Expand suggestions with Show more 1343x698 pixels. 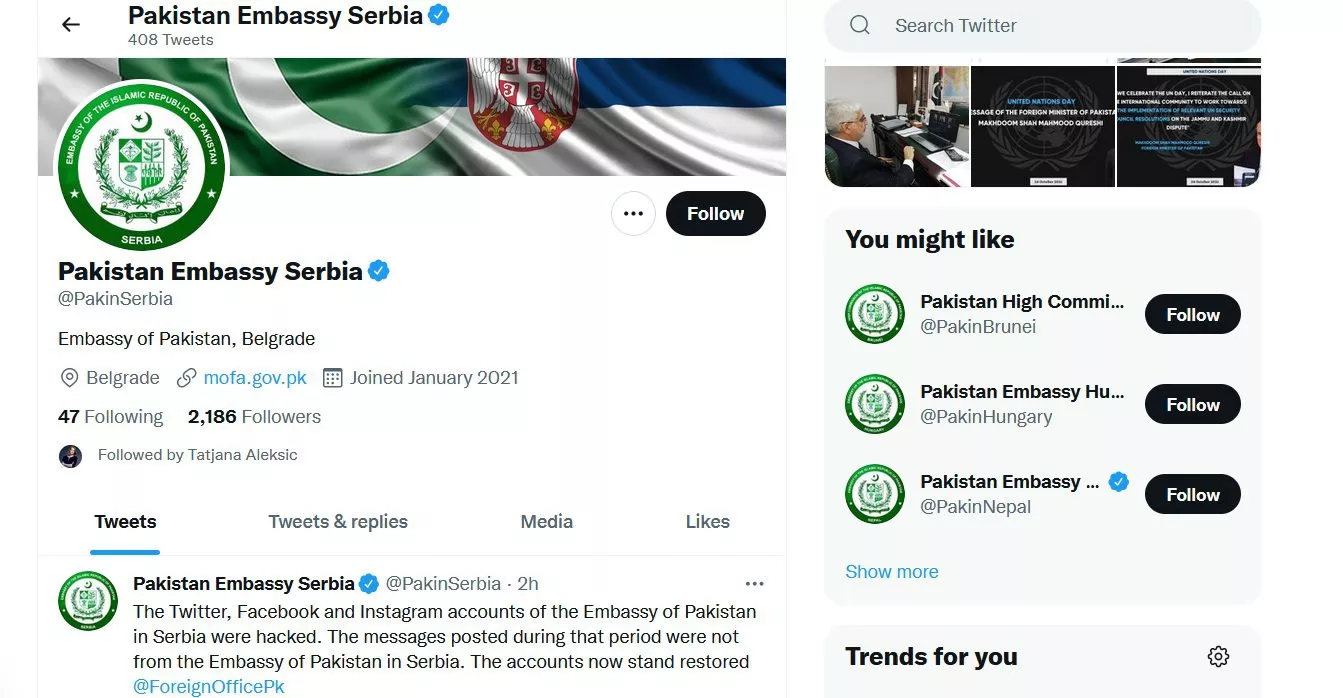point(892,572)
